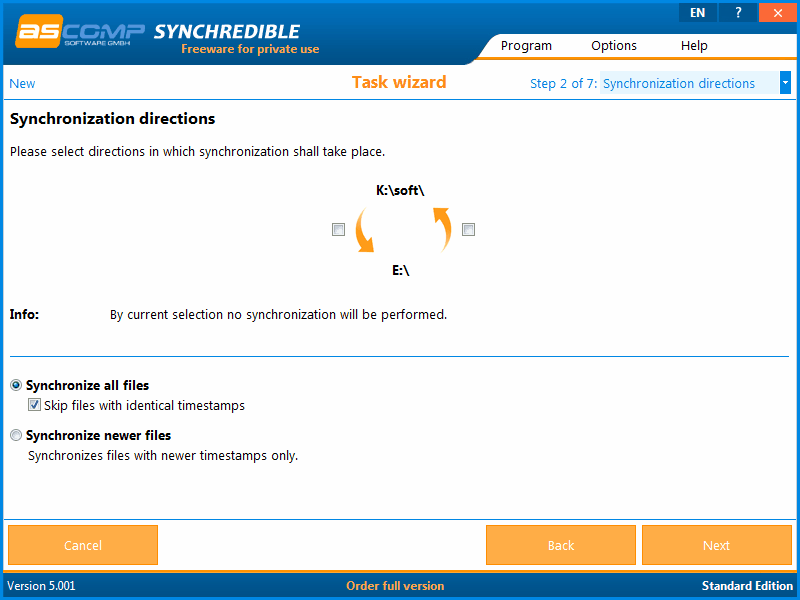
Task: Click the orange upward sync arrow icon
Action: pos(442,230)
